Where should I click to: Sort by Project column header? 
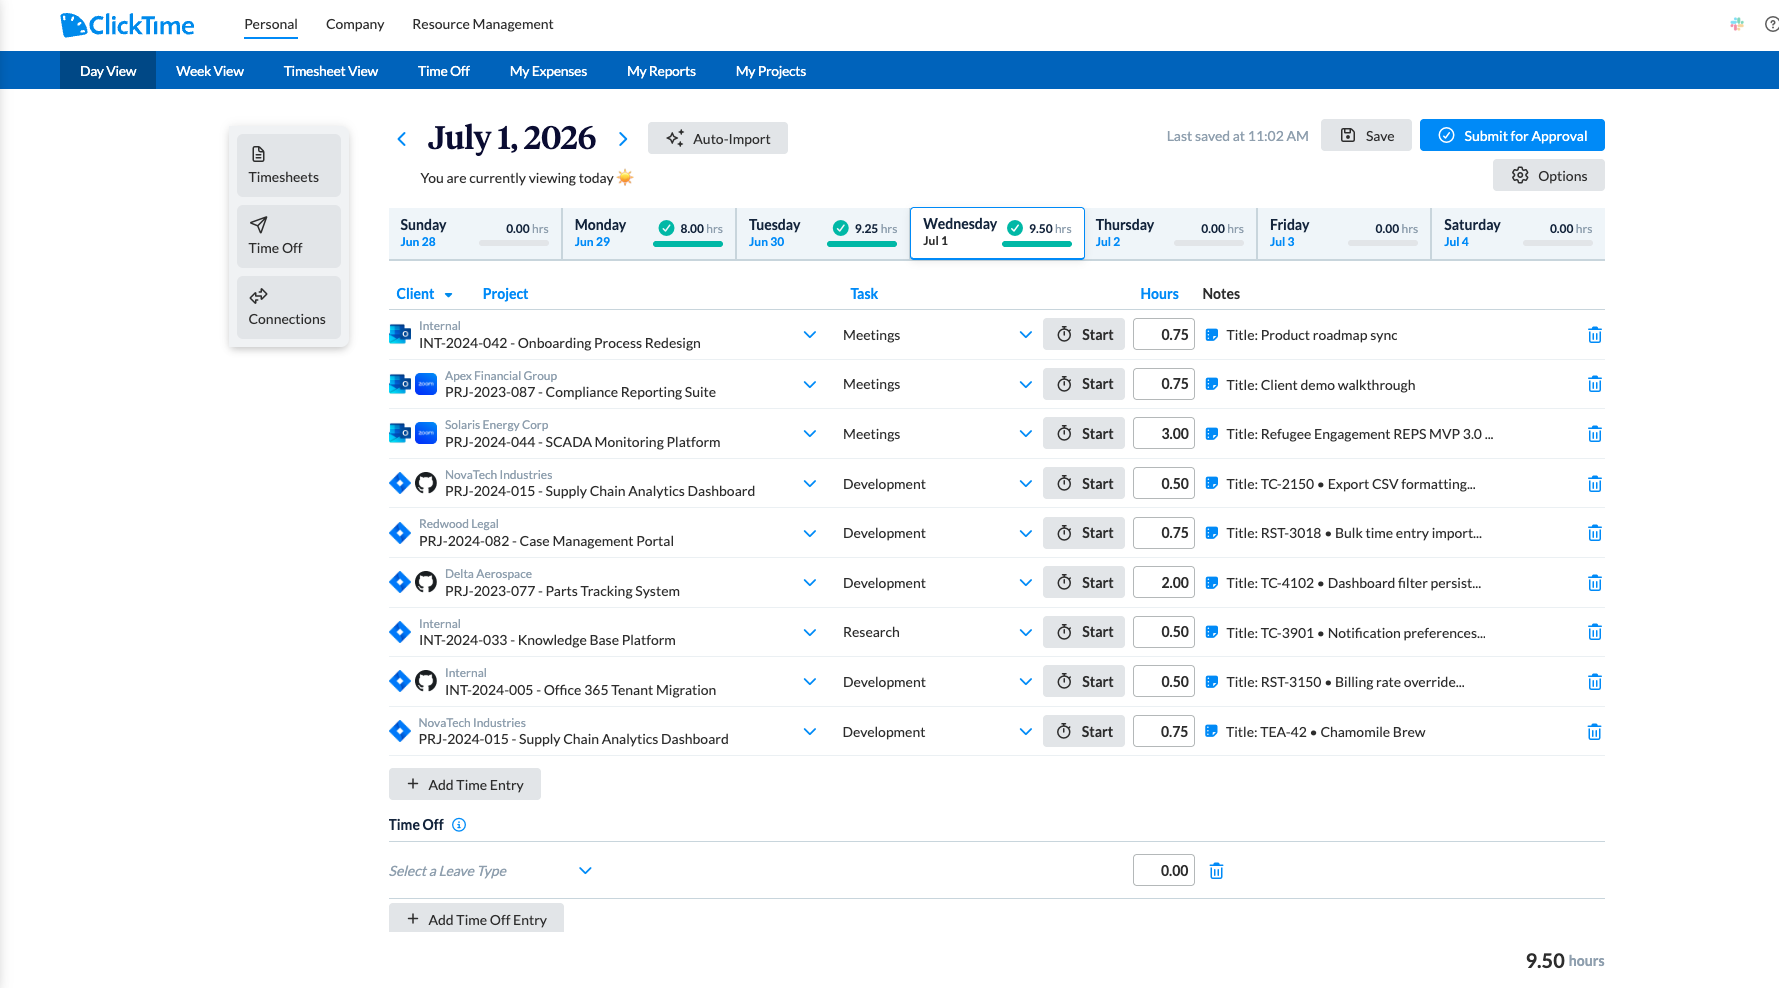505,294
